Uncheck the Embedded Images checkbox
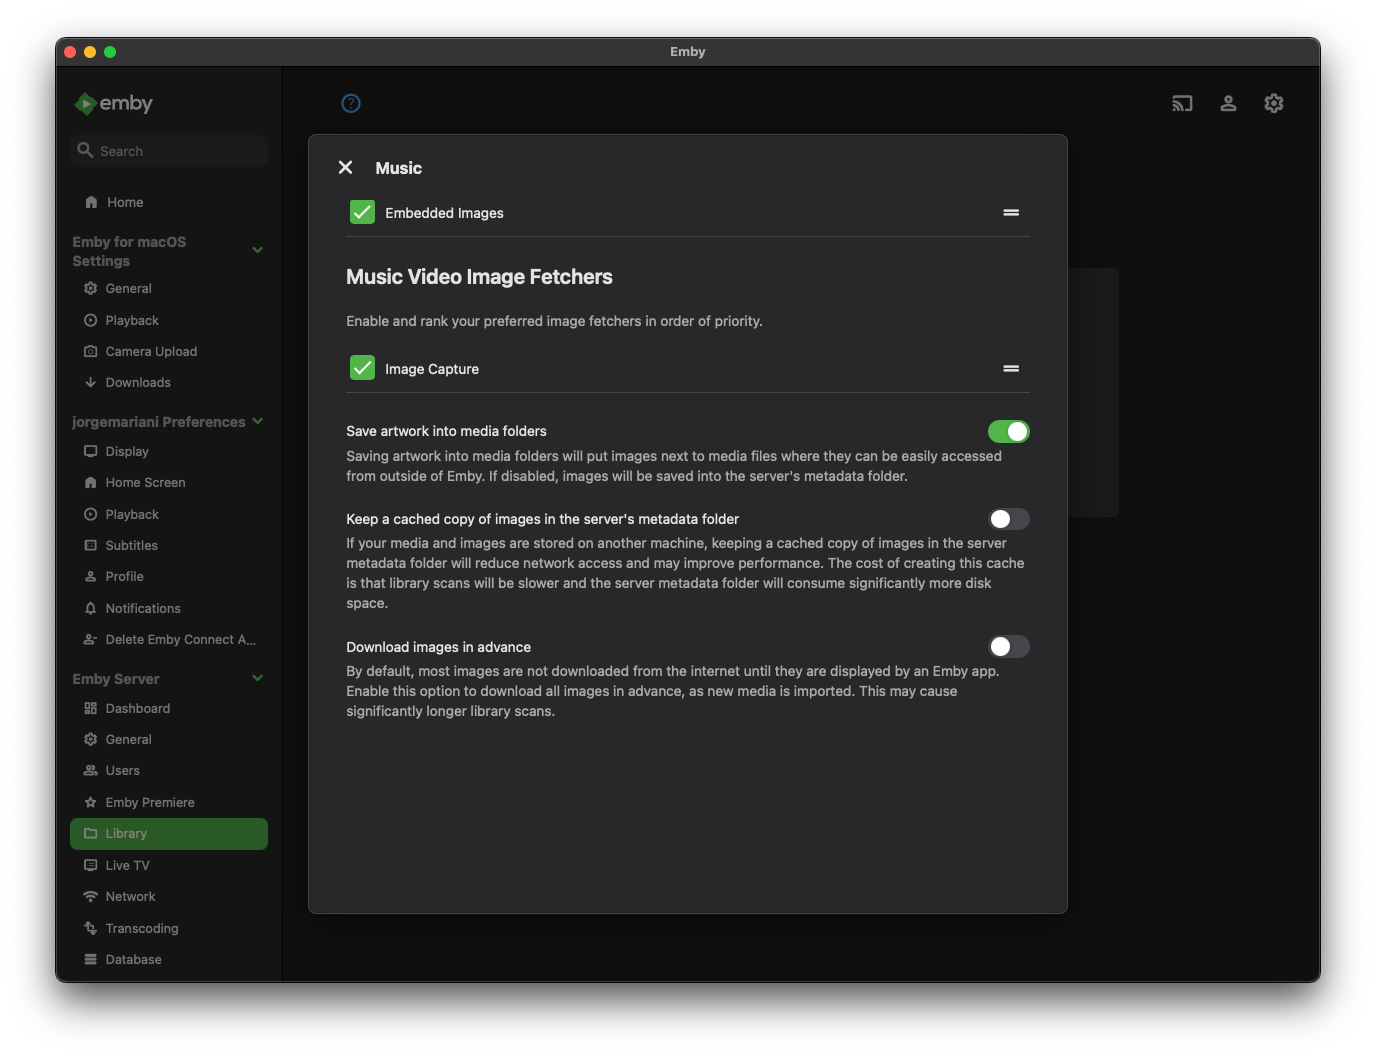 tap(362, 213)
